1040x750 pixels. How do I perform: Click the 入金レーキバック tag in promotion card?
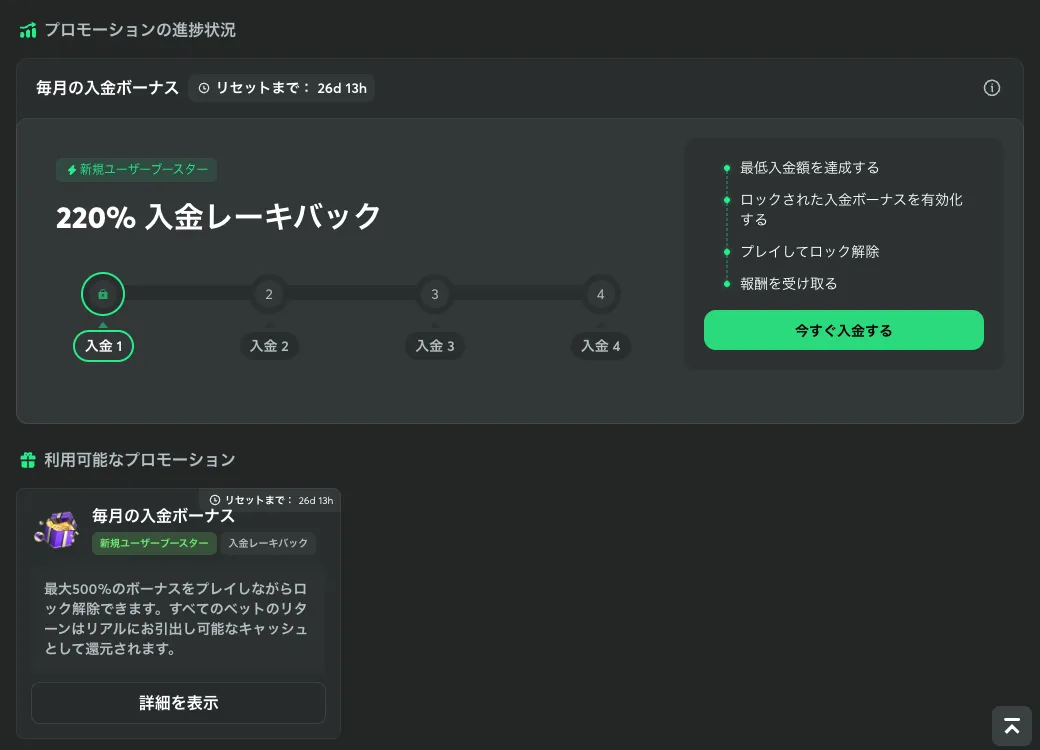point(268,543)
